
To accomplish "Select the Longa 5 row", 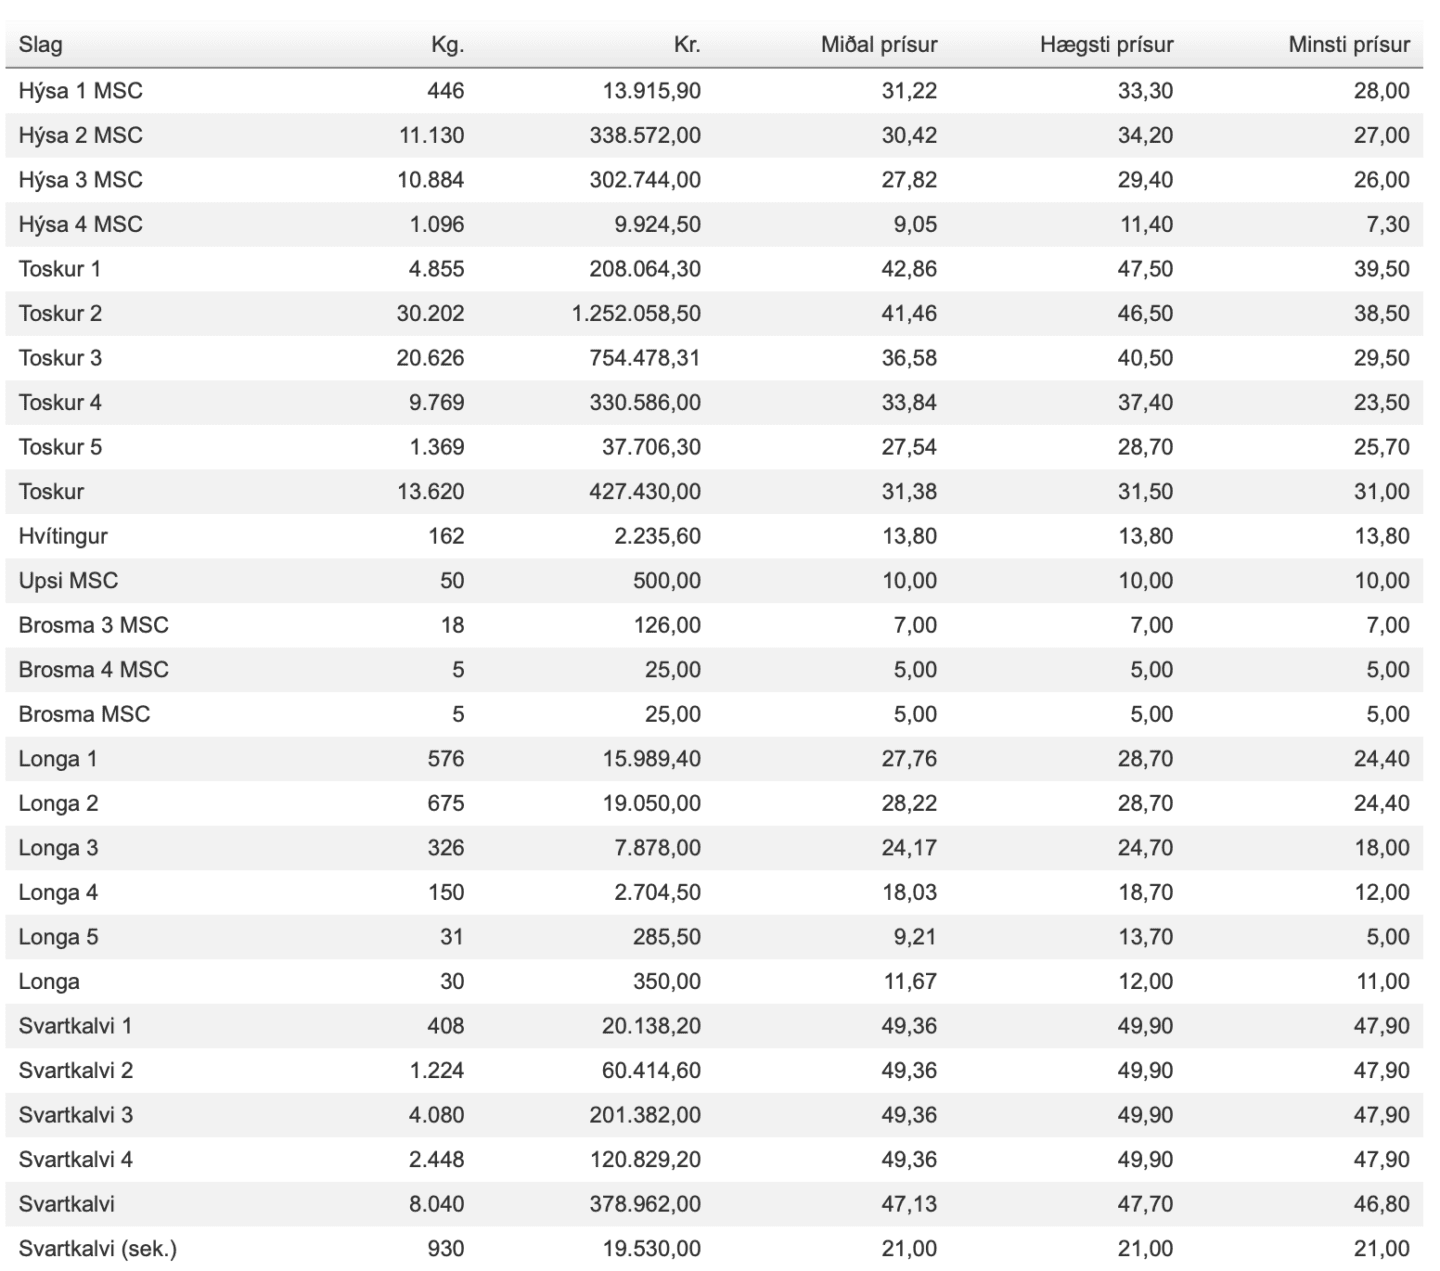I will tap(58, 937).
